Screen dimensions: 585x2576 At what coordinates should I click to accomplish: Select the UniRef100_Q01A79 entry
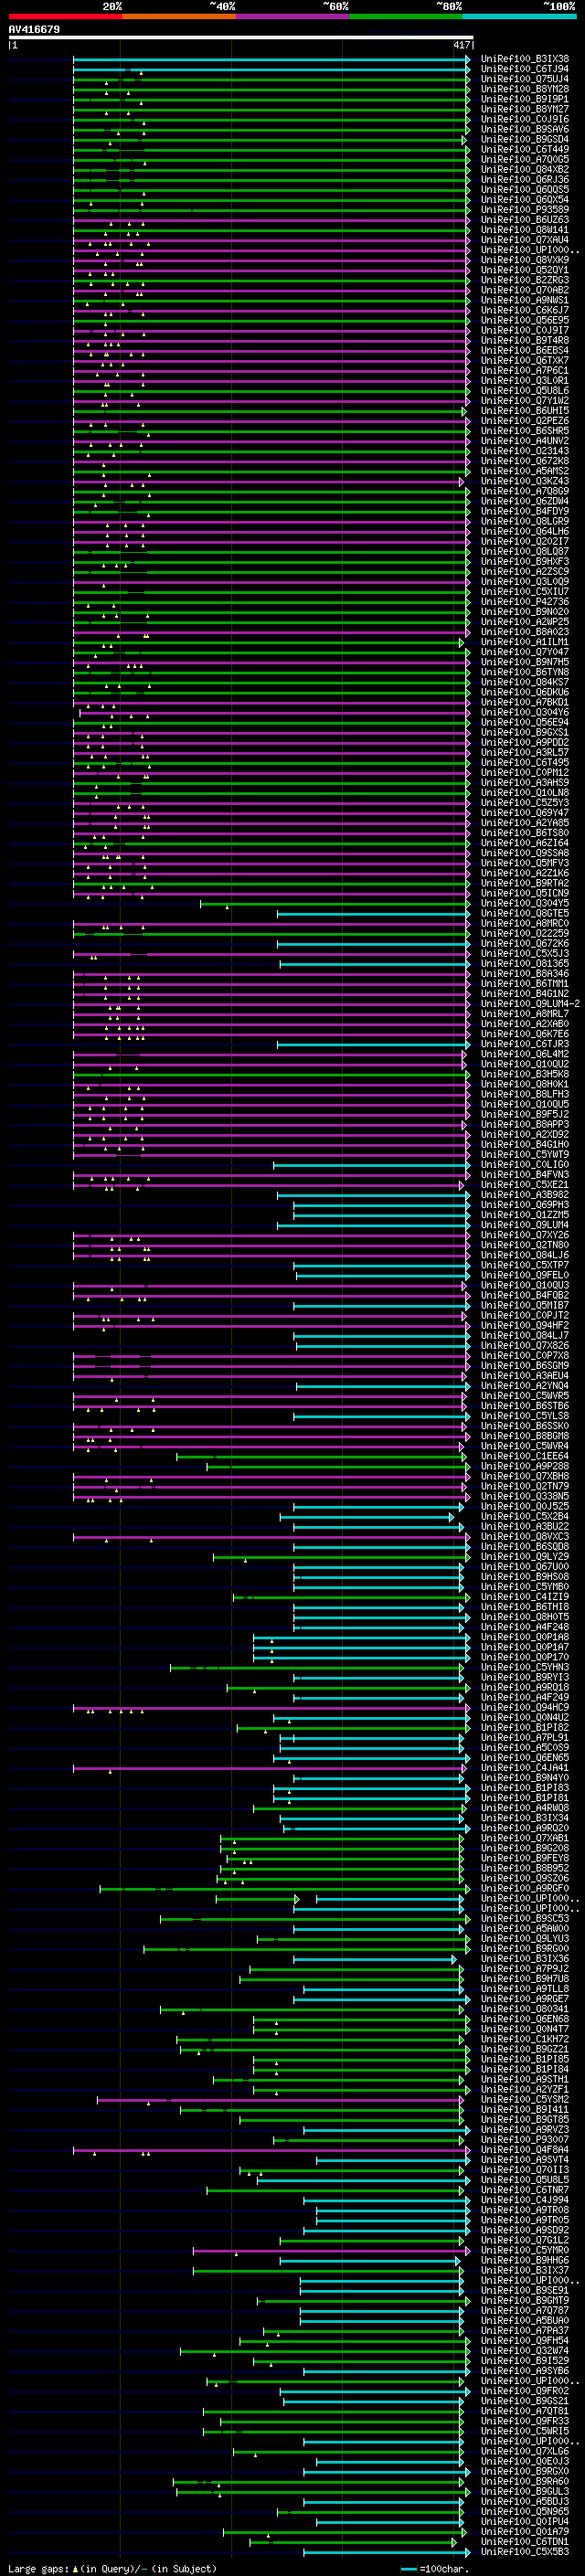[x=525, y=2531]
